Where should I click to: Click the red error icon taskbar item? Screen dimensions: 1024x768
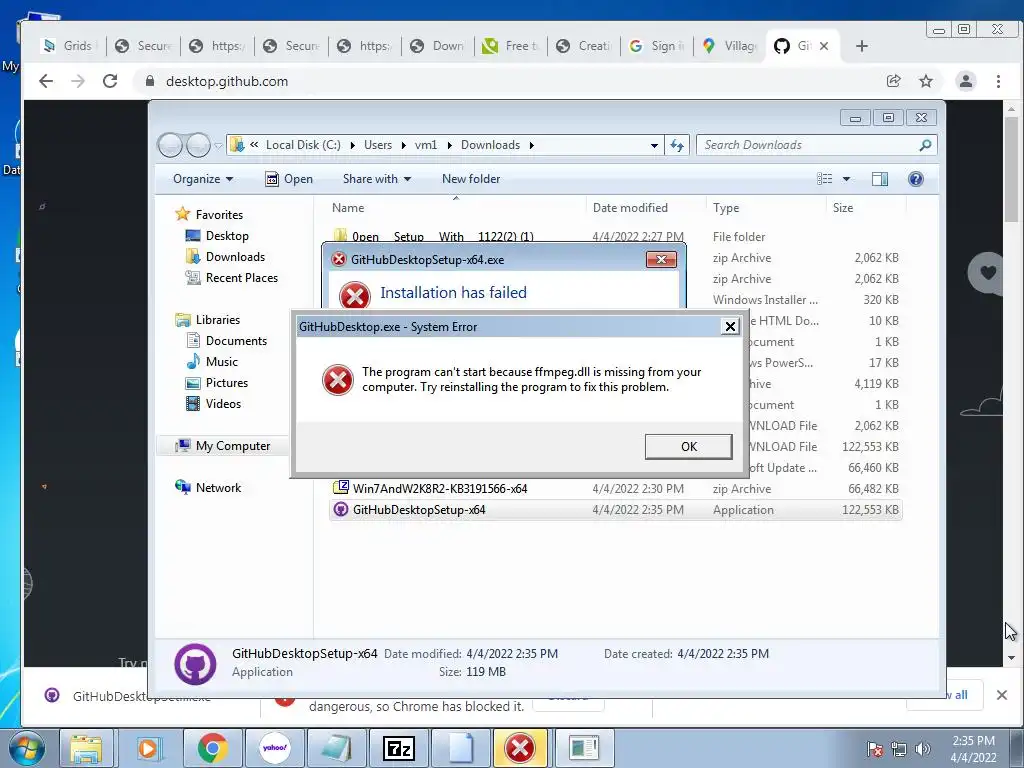coord(520,748)
